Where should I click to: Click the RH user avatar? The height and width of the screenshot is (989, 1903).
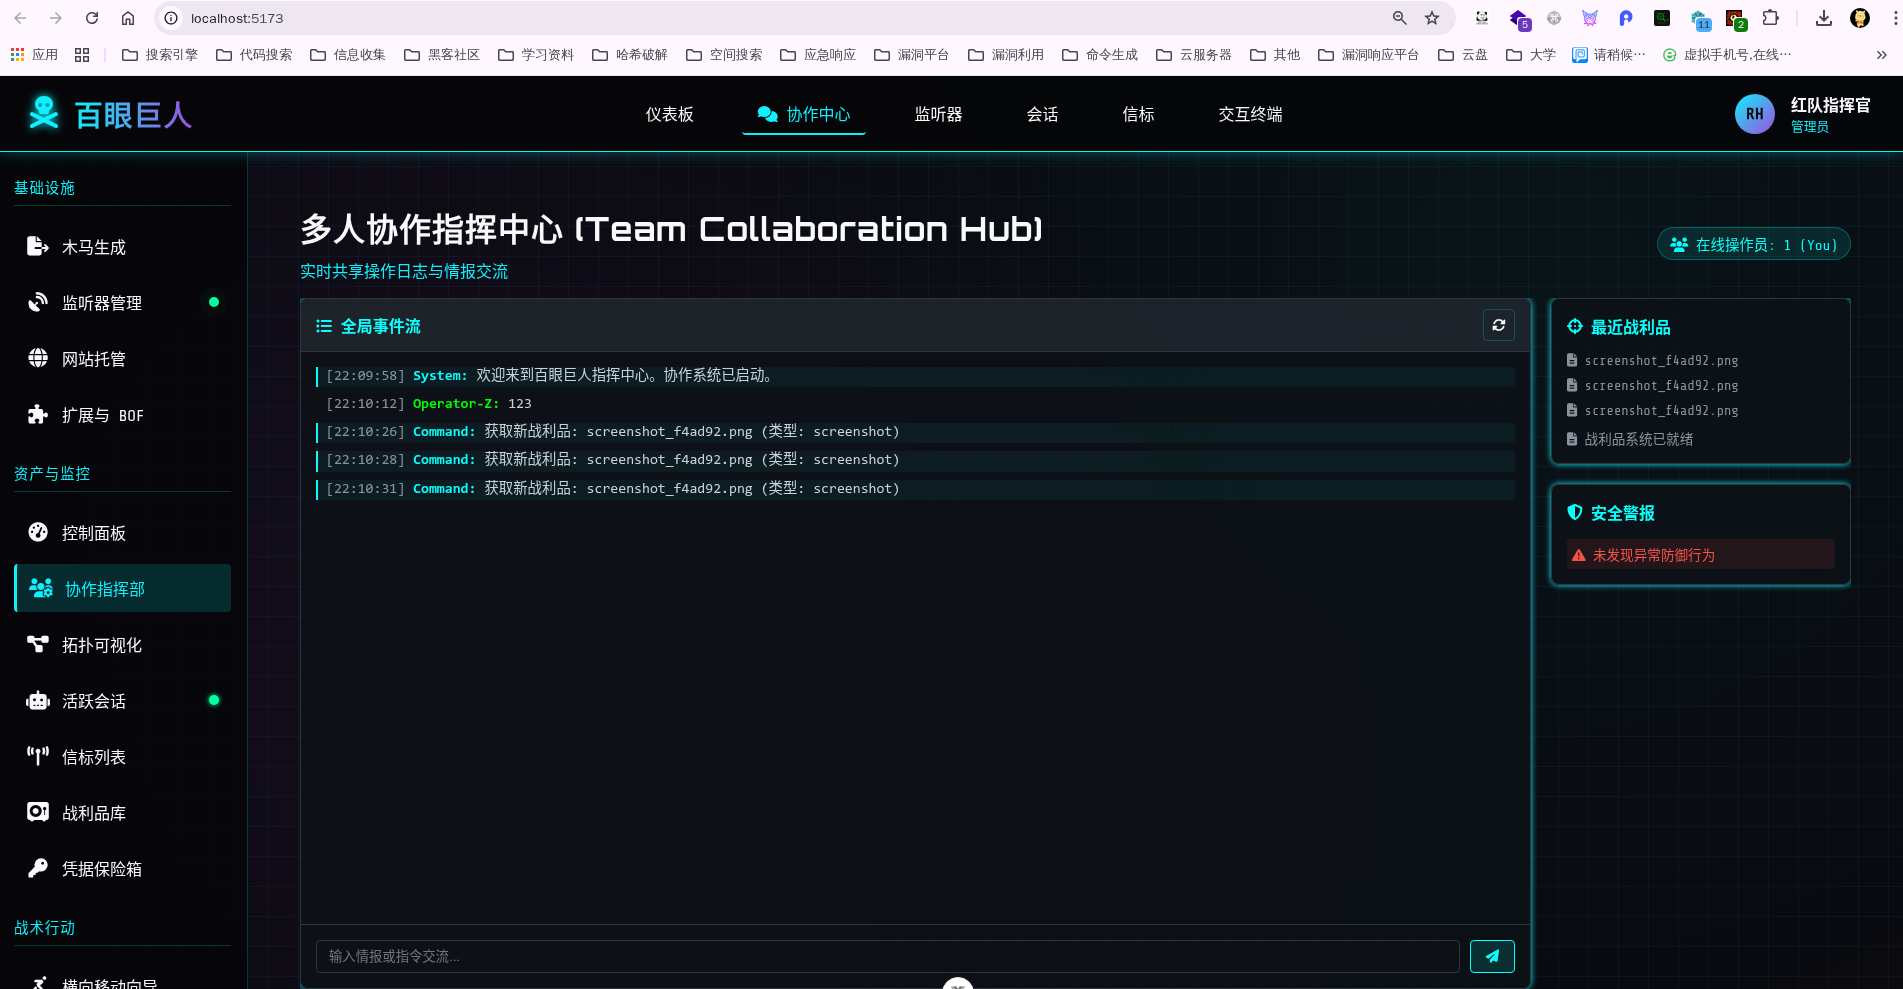(x=1754, y=115)
